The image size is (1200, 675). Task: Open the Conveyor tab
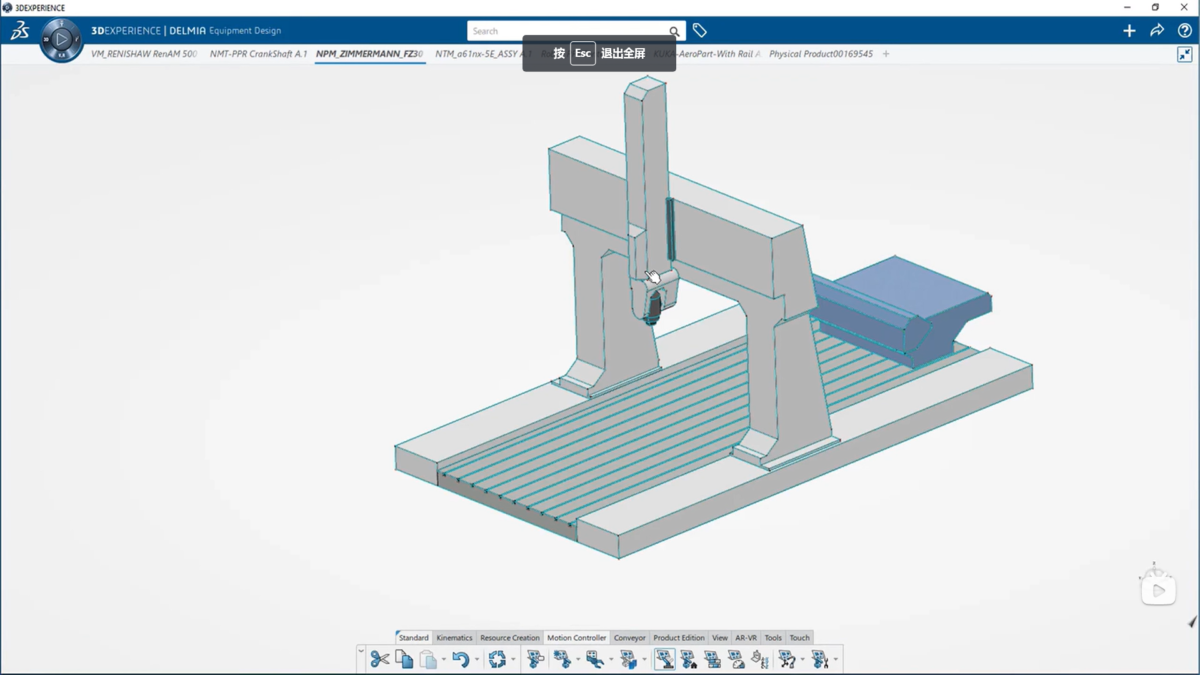tap(630, 638)
